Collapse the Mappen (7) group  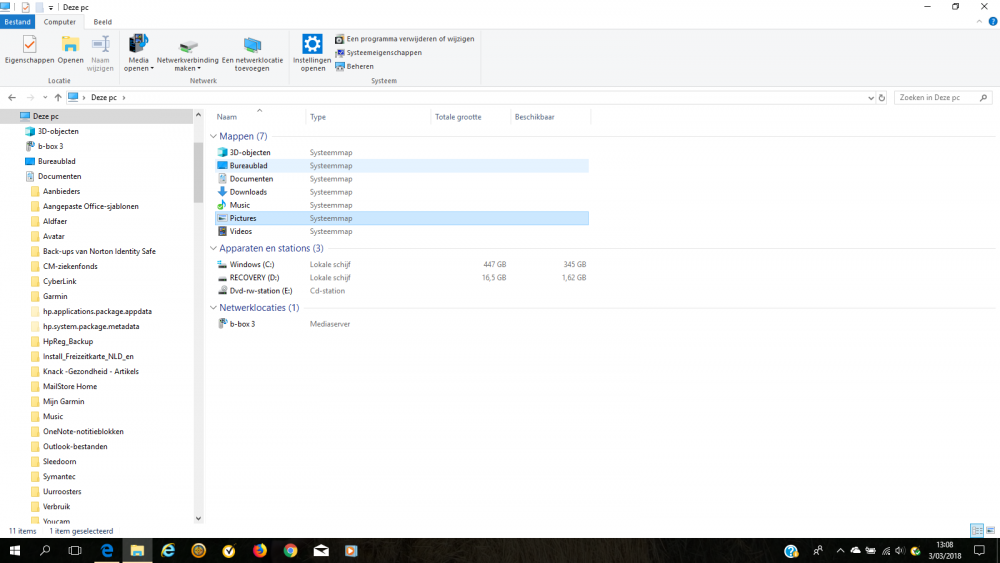click(213, 136)
